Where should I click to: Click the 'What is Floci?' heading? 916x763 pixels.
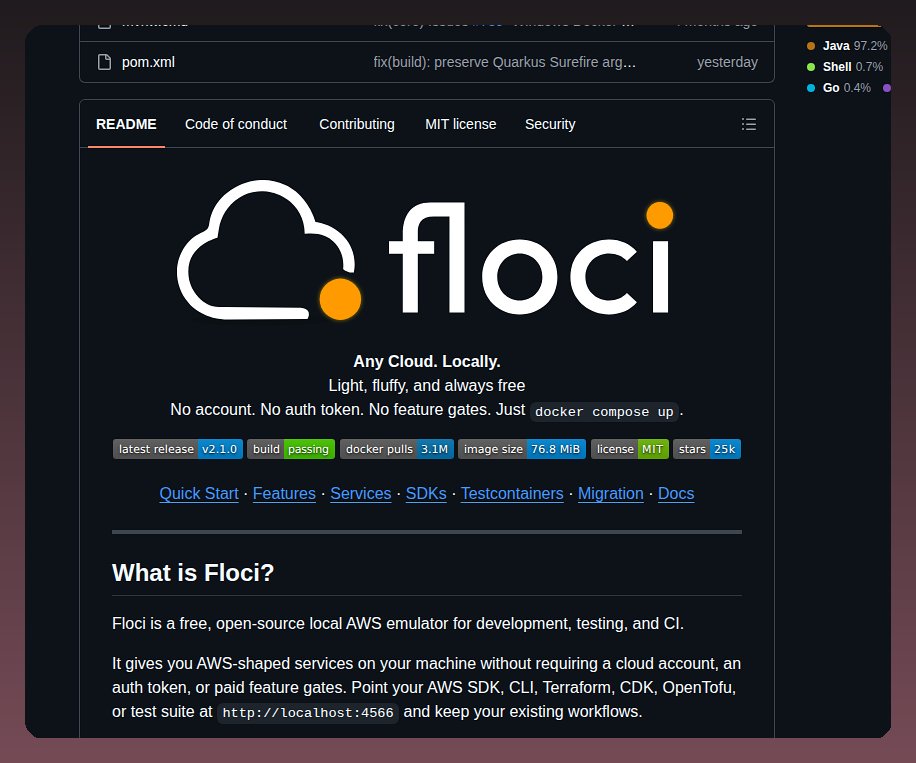[x=193, y=573]
